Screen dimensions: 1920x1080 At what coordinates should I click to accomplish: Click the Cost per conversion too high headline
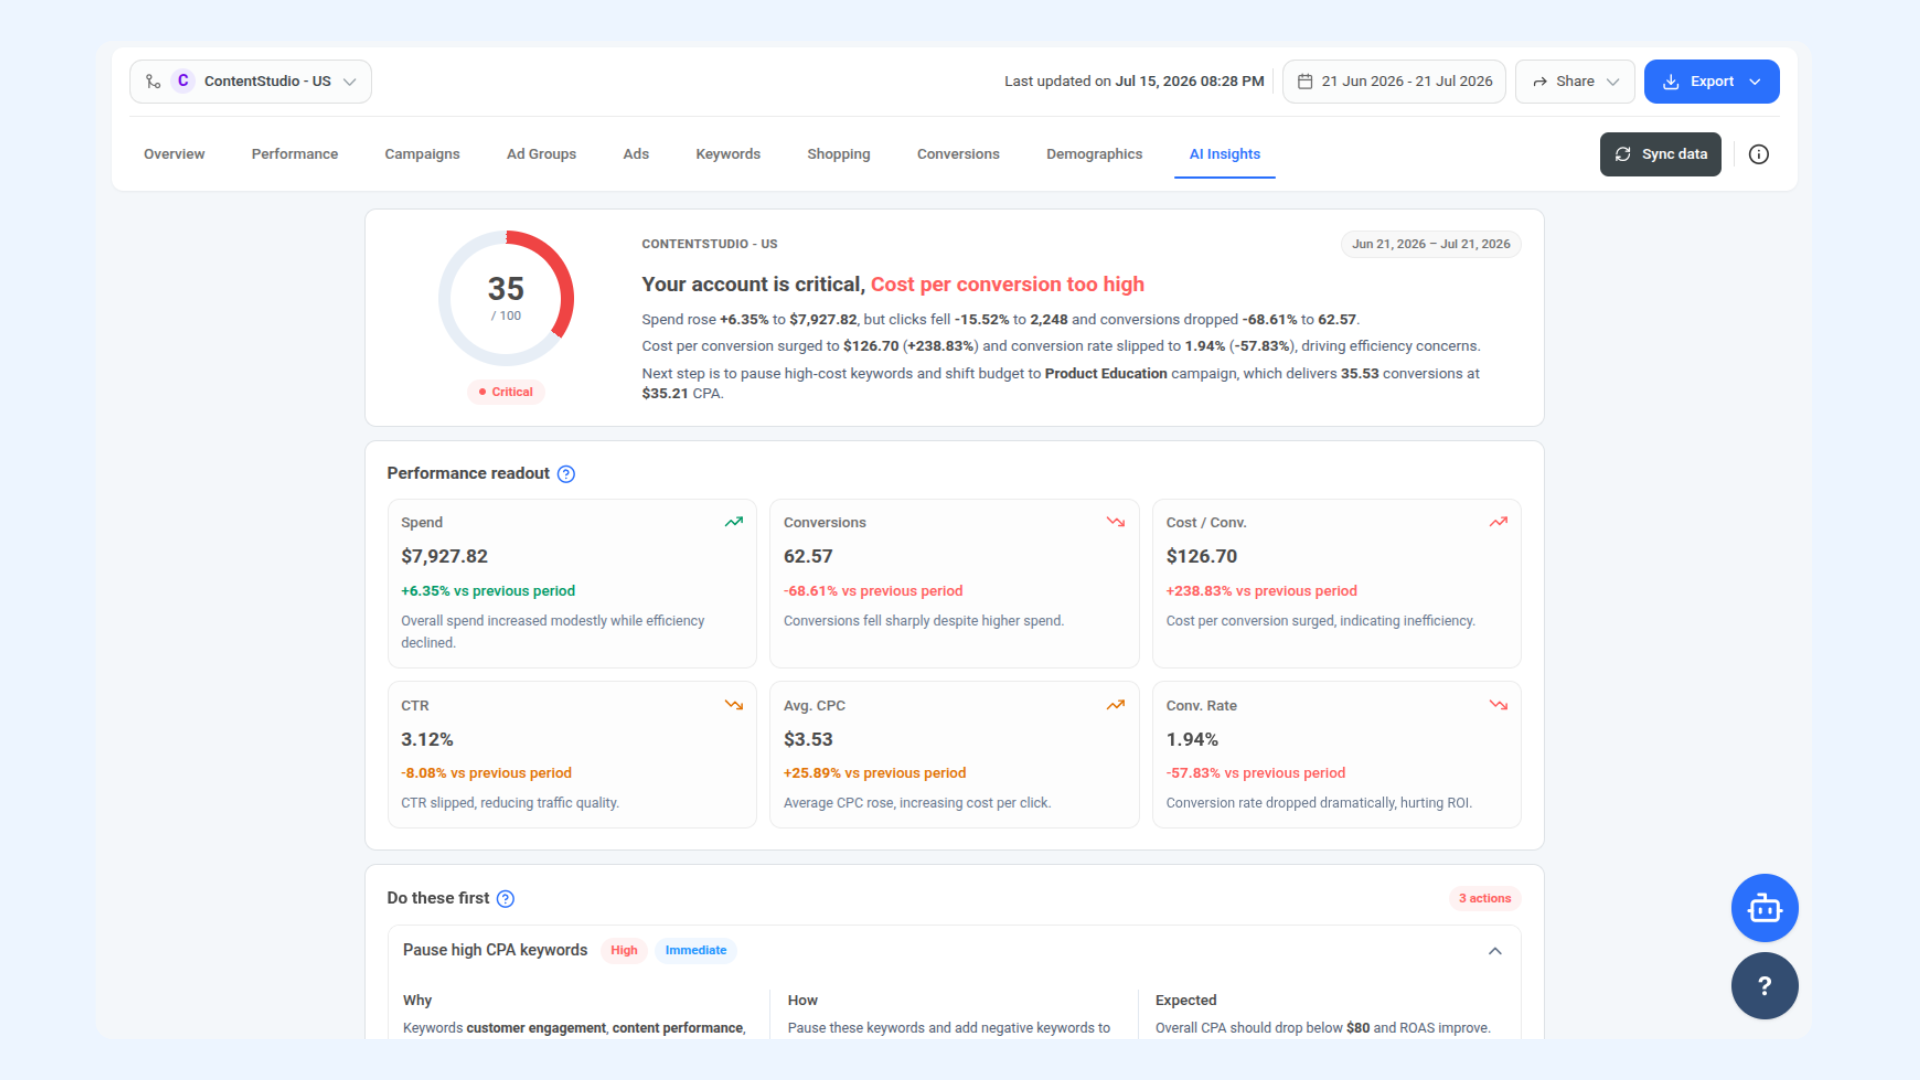pos(1007,285)
